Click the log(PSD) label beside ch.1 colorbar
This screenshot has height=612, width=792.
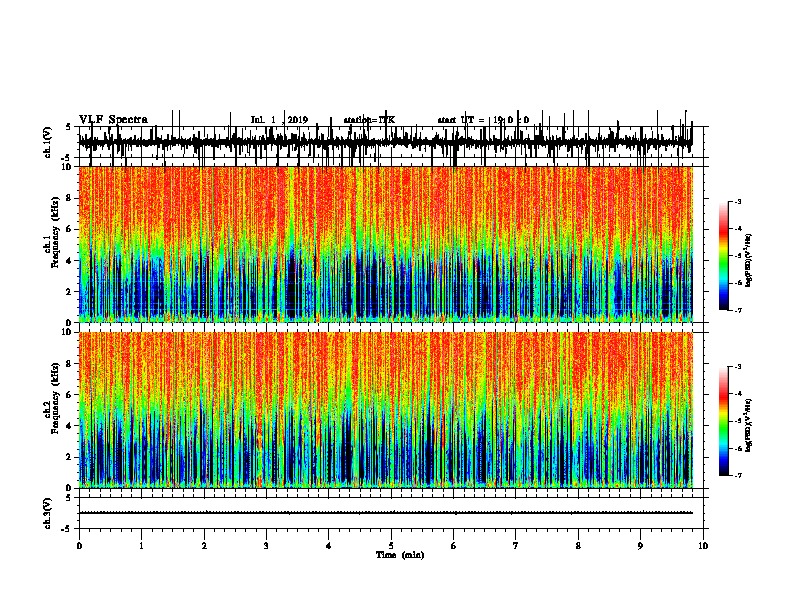coord(749,261)
